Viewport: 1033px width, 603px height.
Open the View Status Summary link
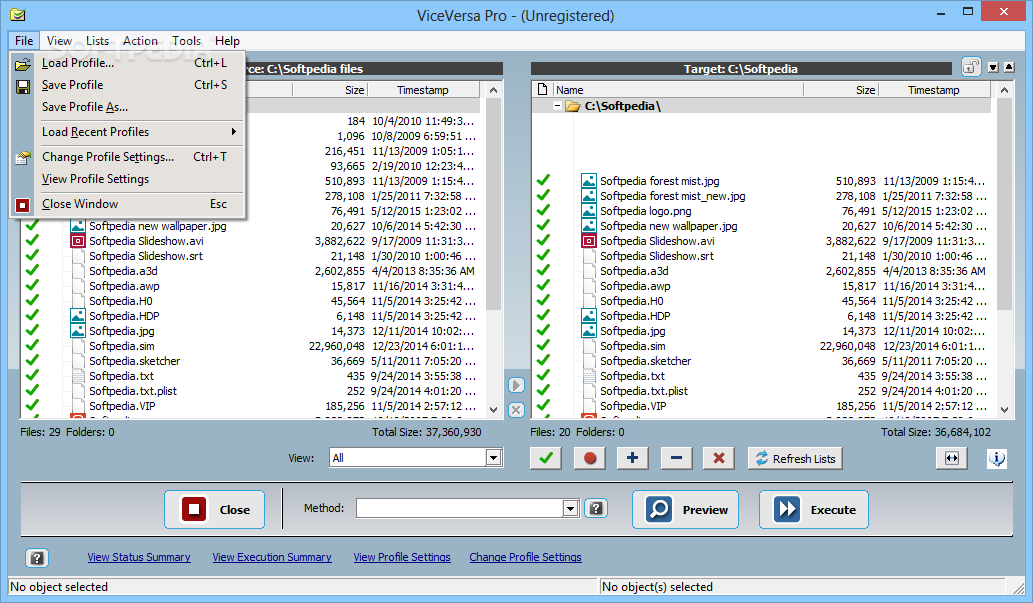pyautogui.click(x=139, y=558)
